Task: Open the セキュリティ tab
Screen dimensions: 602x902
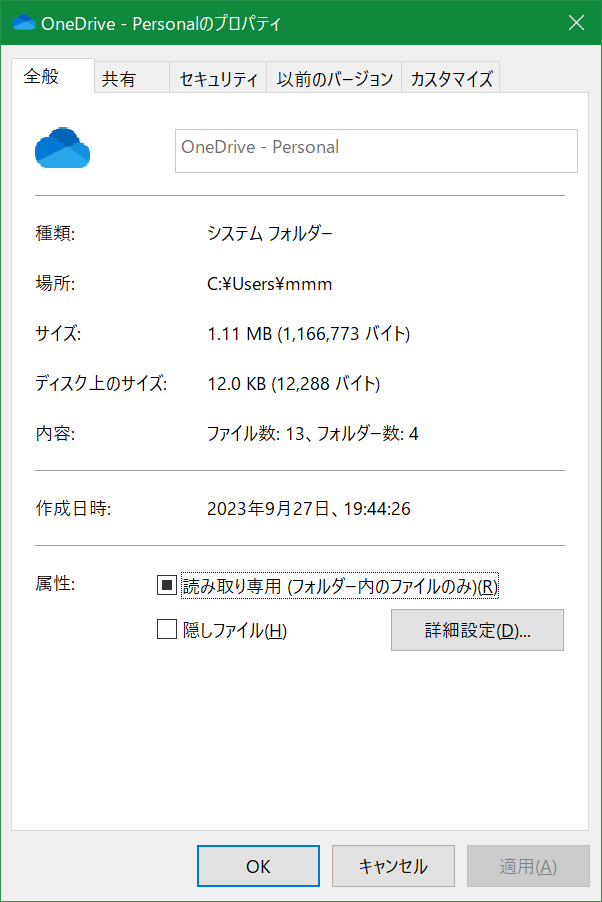Action: coord(218,78)
